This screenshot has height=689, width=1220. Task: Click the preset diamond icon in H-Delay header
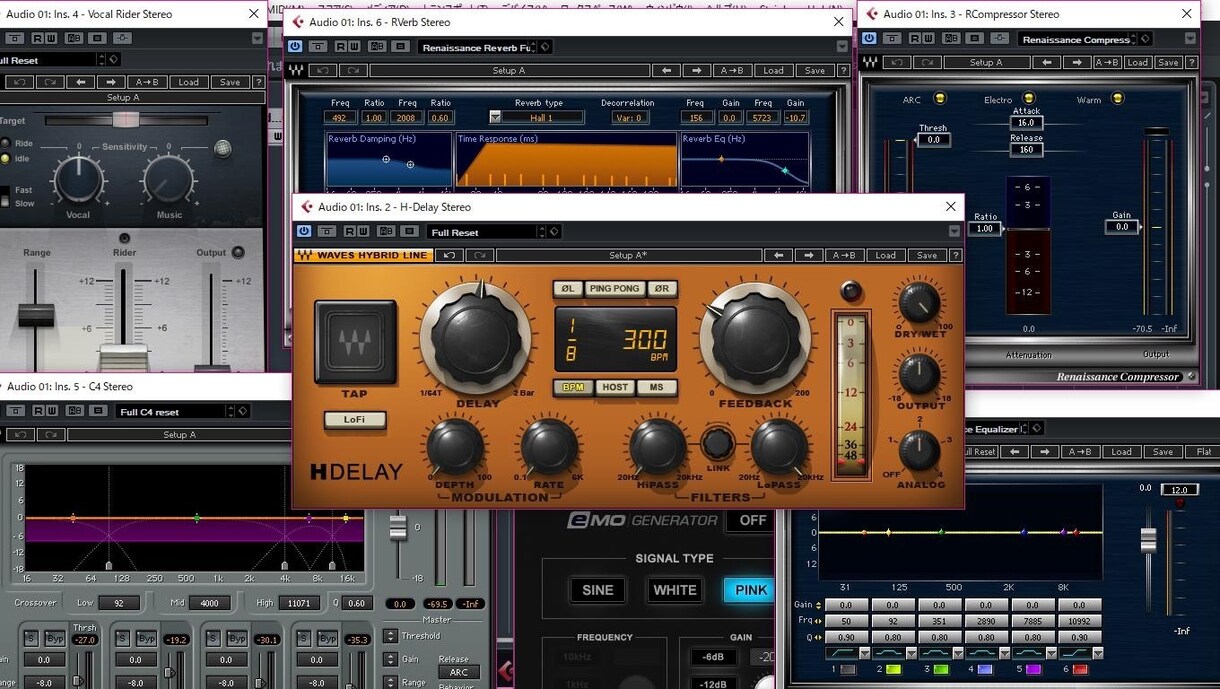coord(555,231)
